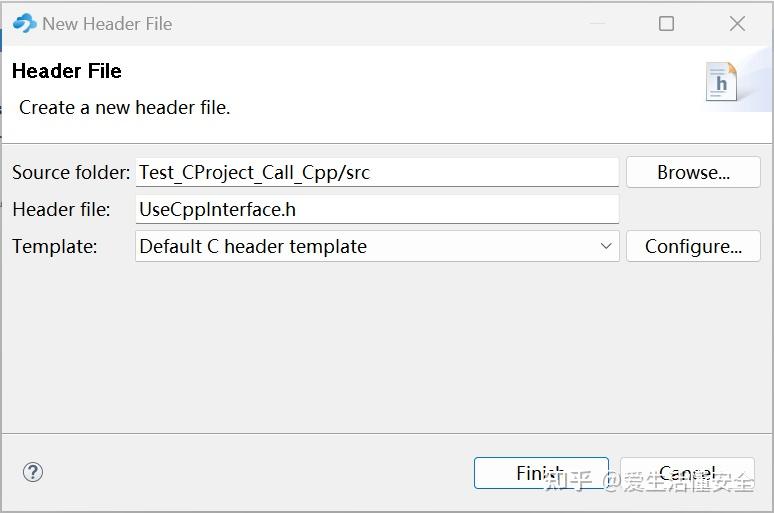This screenshot has height=513, width=774.
Task: Click the Header file label
Action: [x=61, y=209]
